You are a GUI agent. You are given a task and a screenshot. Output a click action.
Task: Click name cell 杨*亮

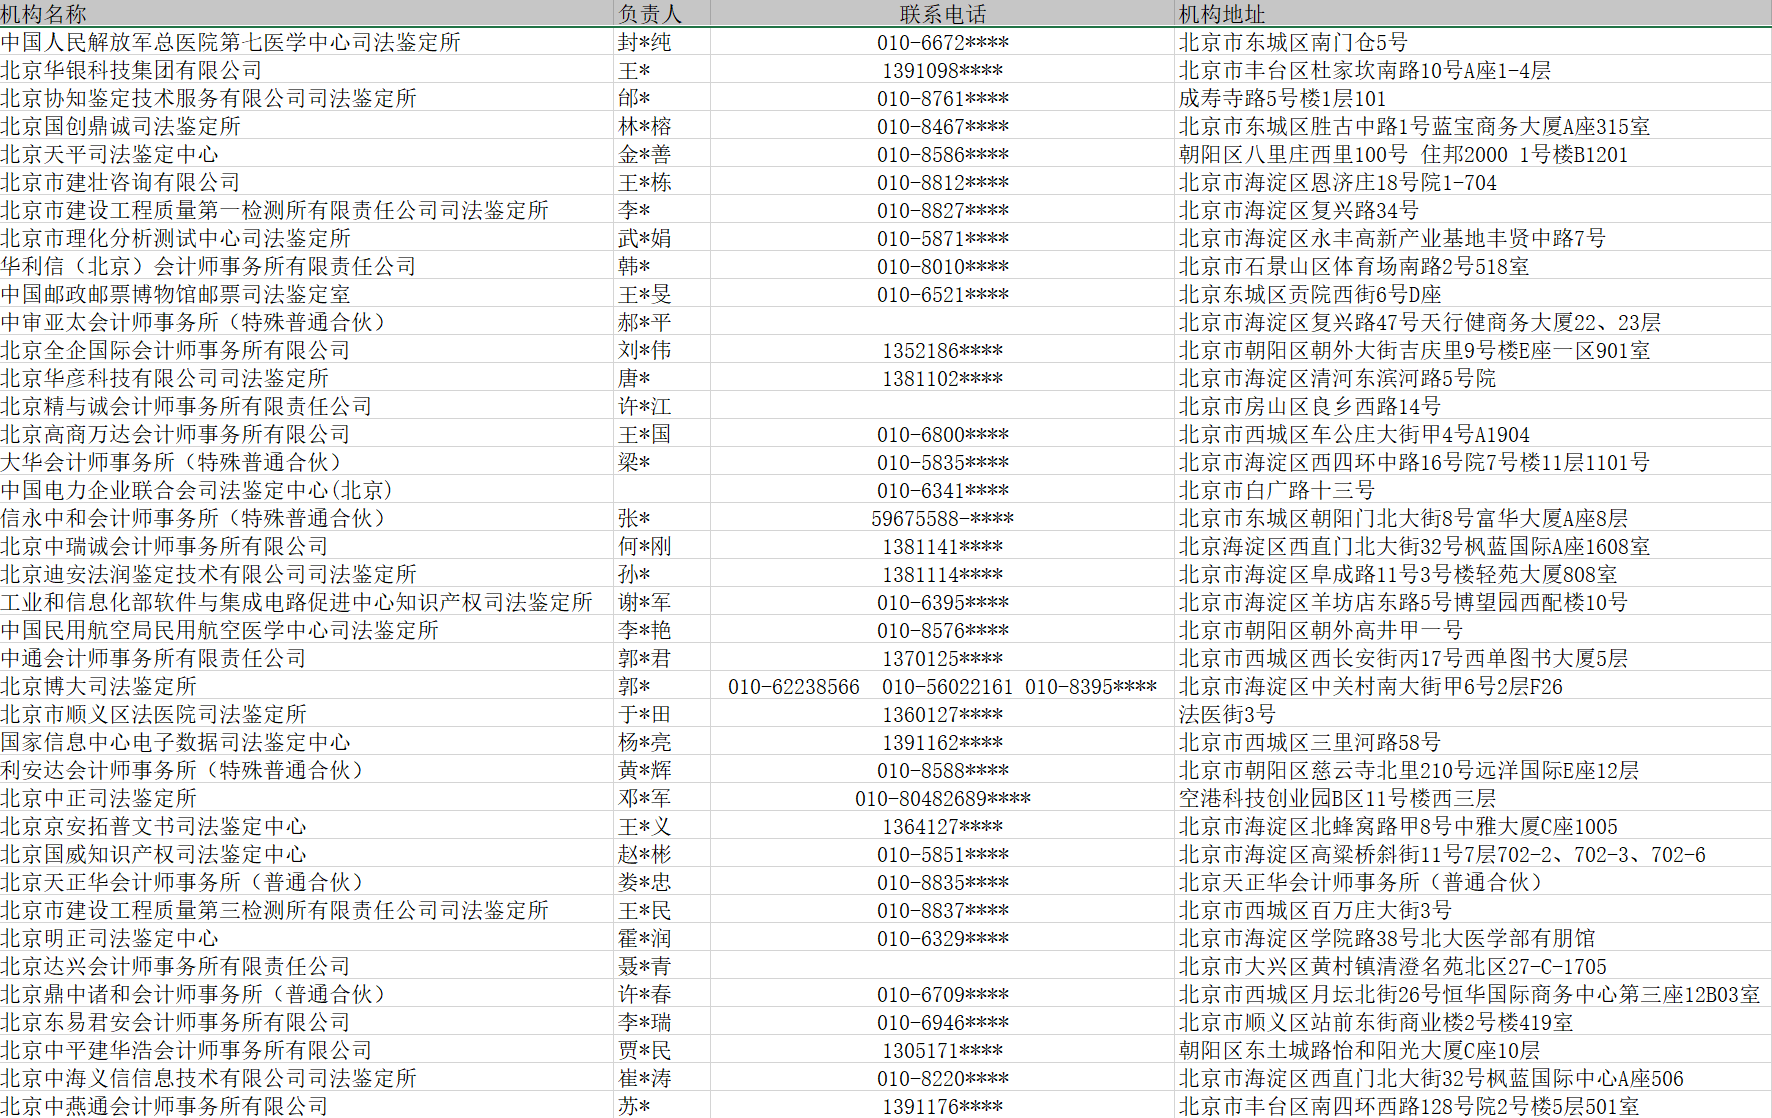point(662,742)
